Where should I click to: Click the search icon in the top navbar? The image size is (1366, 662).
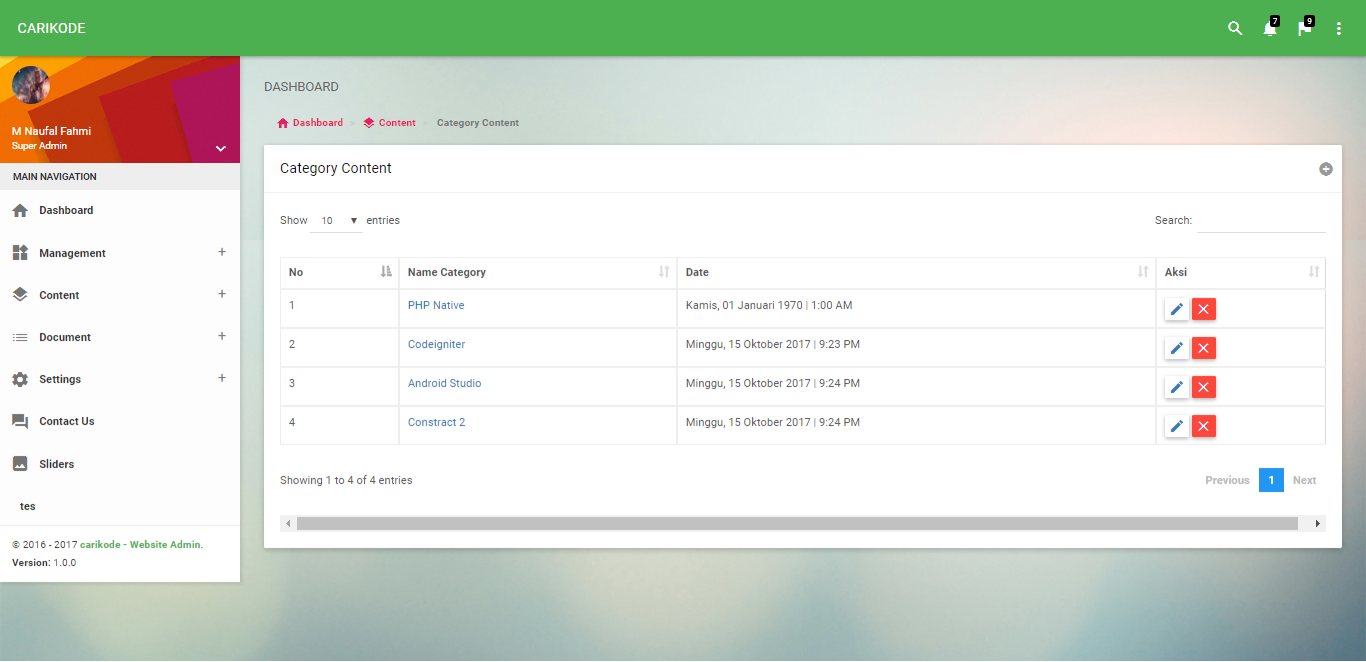pos(1234,28)
